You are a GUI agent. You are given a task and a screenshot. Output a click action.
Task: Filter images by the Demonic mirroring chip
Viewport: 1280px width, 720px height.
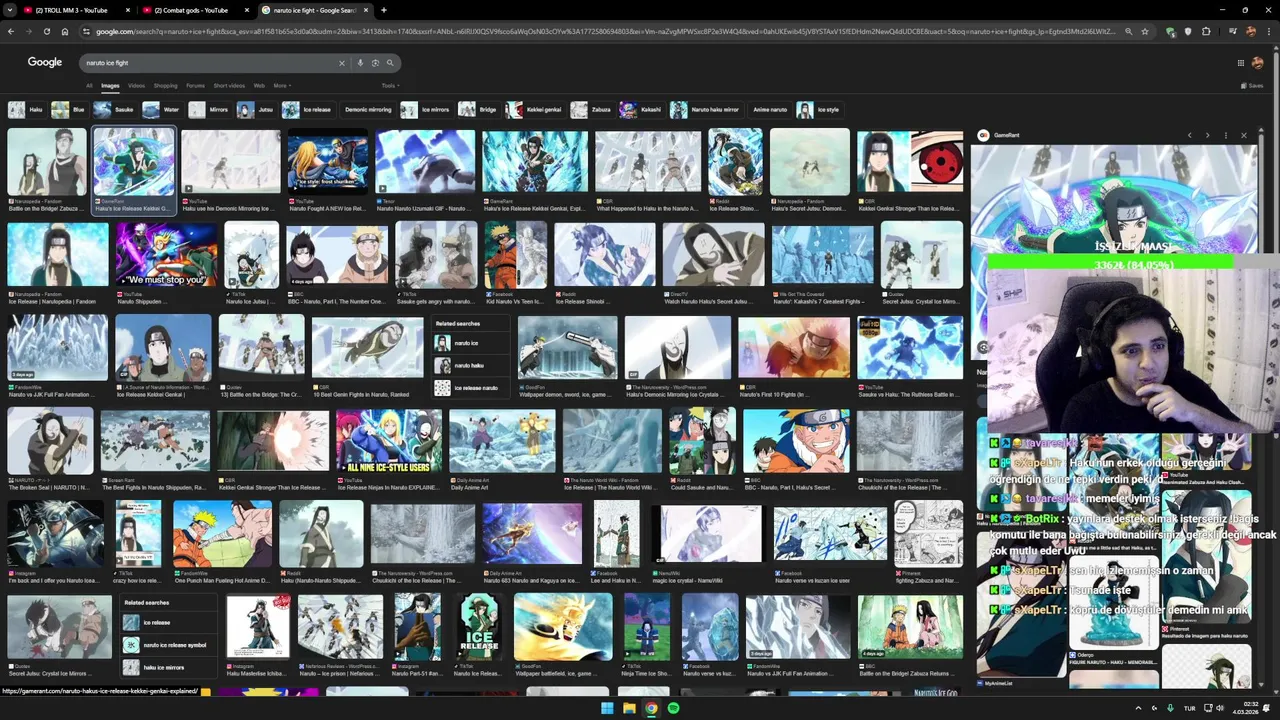pyautogui.click(x=368, y=110)
